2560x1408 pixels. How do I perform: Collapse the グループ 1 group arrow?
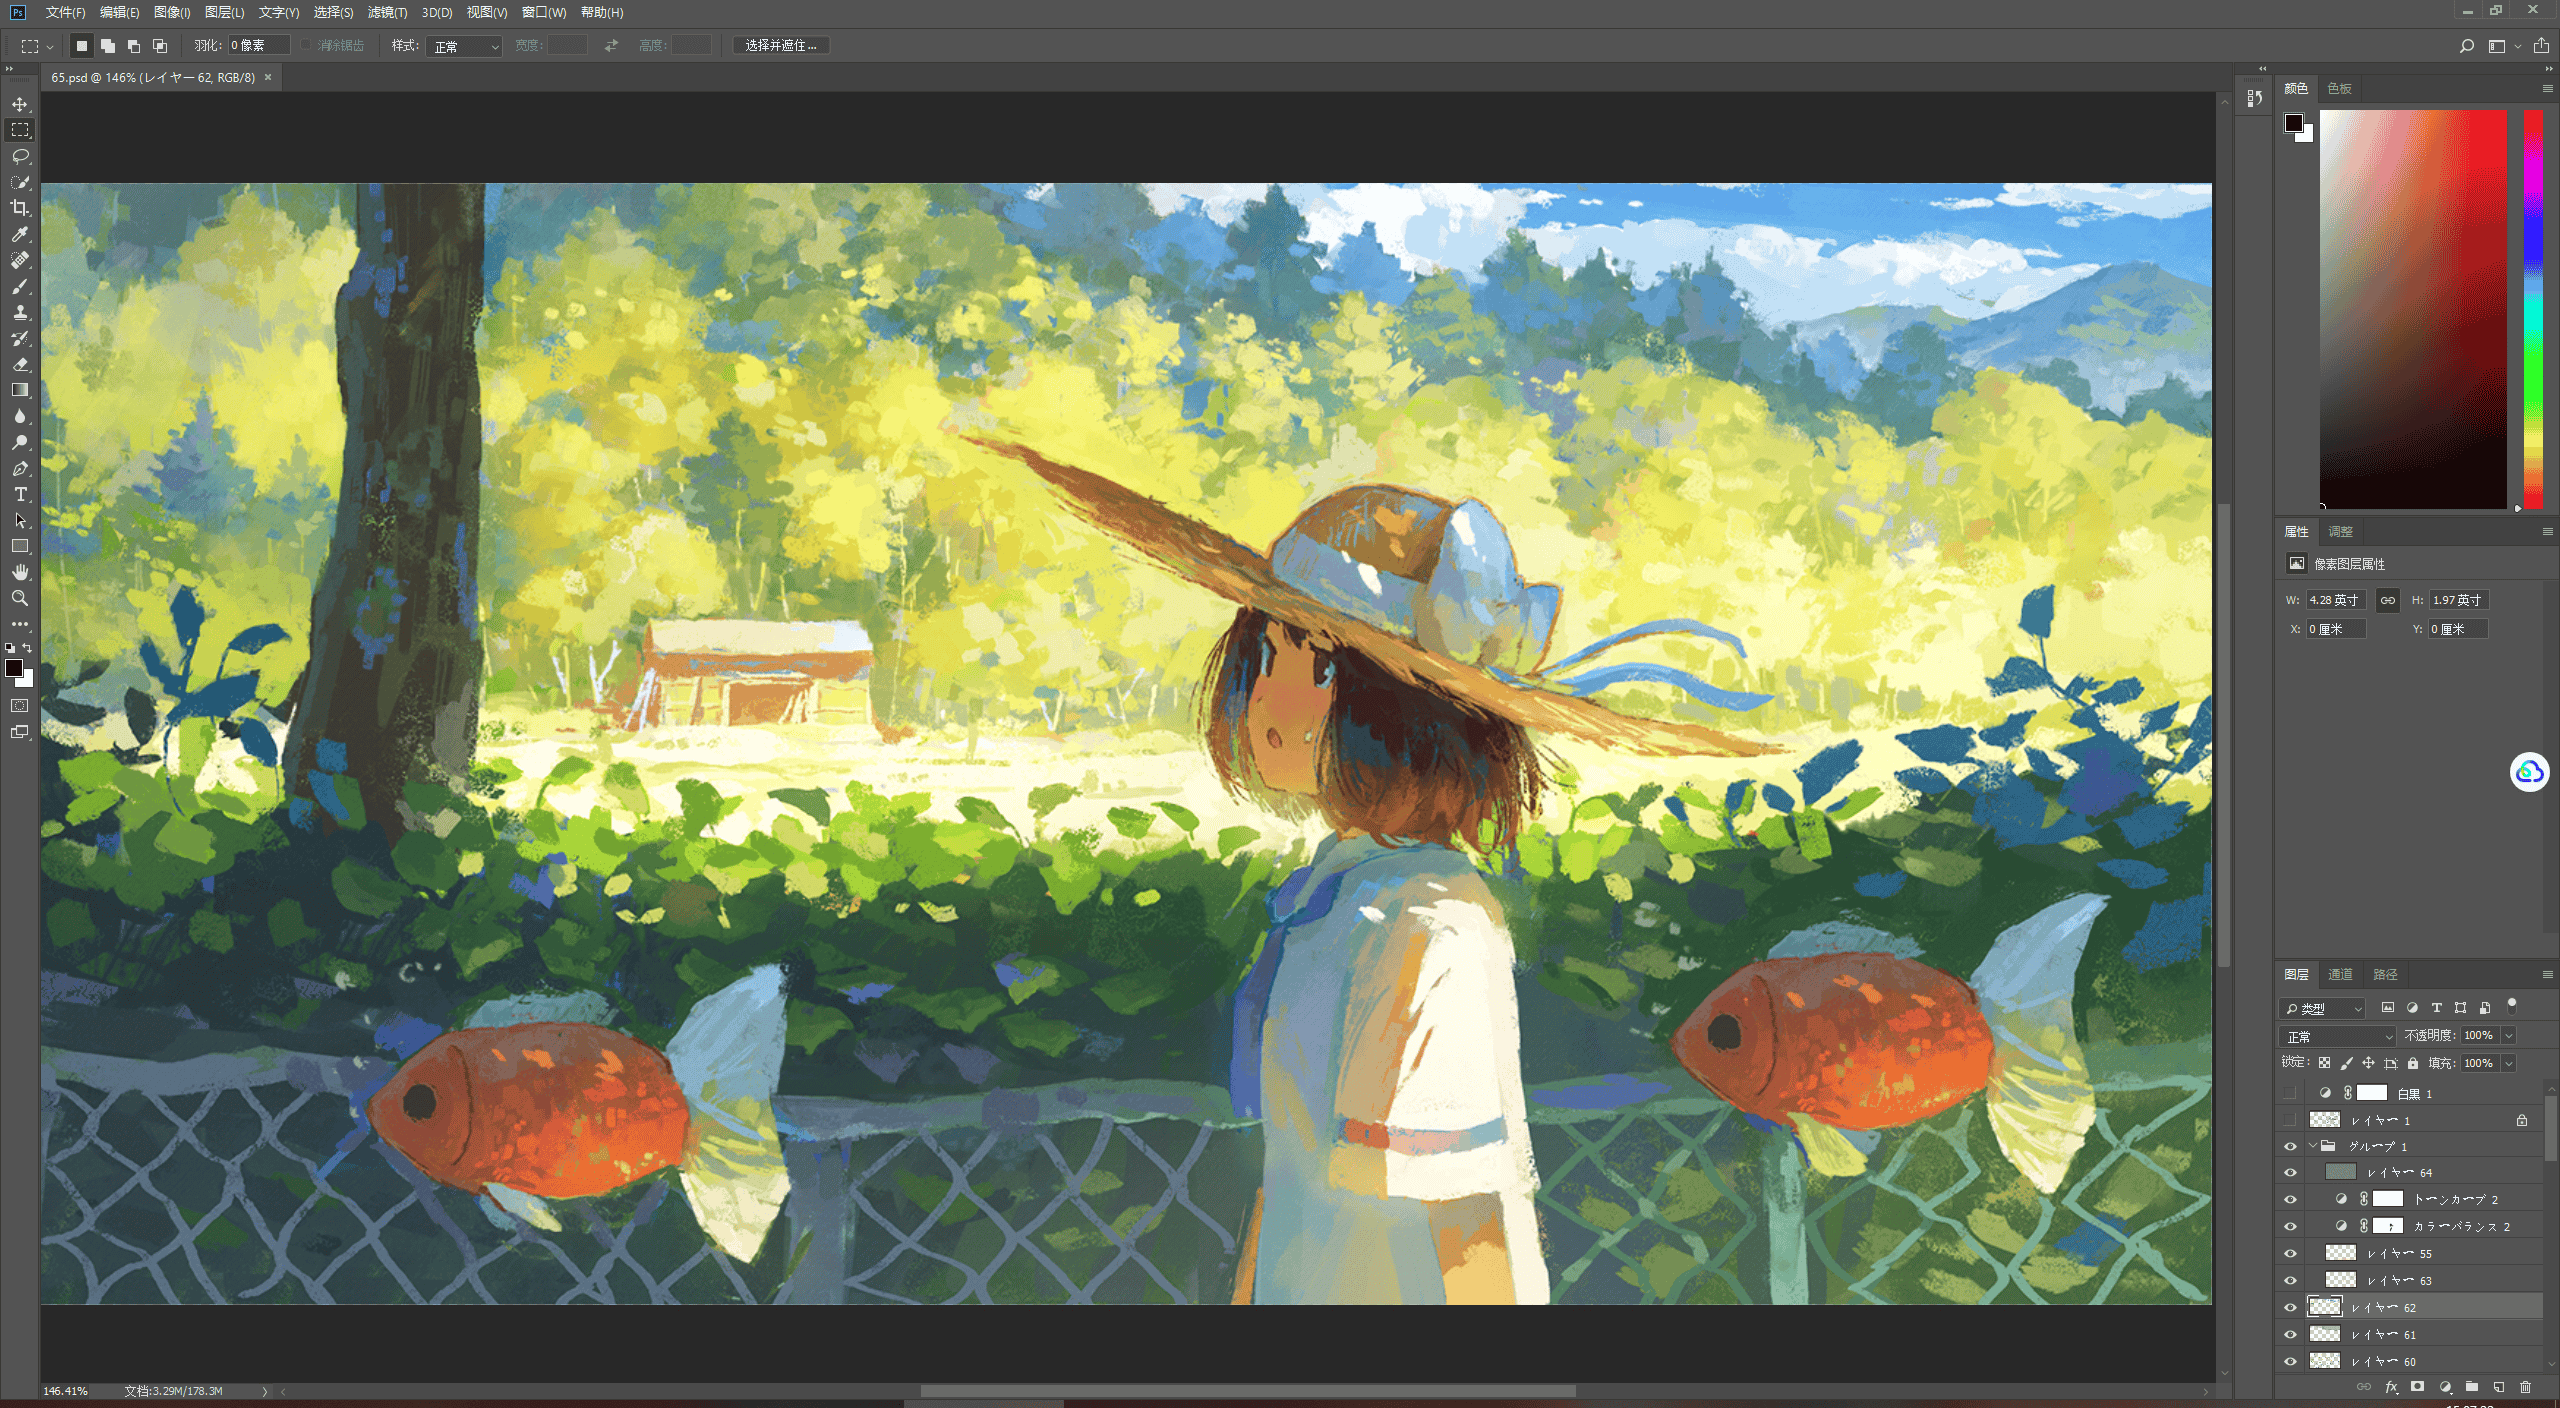2312,1146
